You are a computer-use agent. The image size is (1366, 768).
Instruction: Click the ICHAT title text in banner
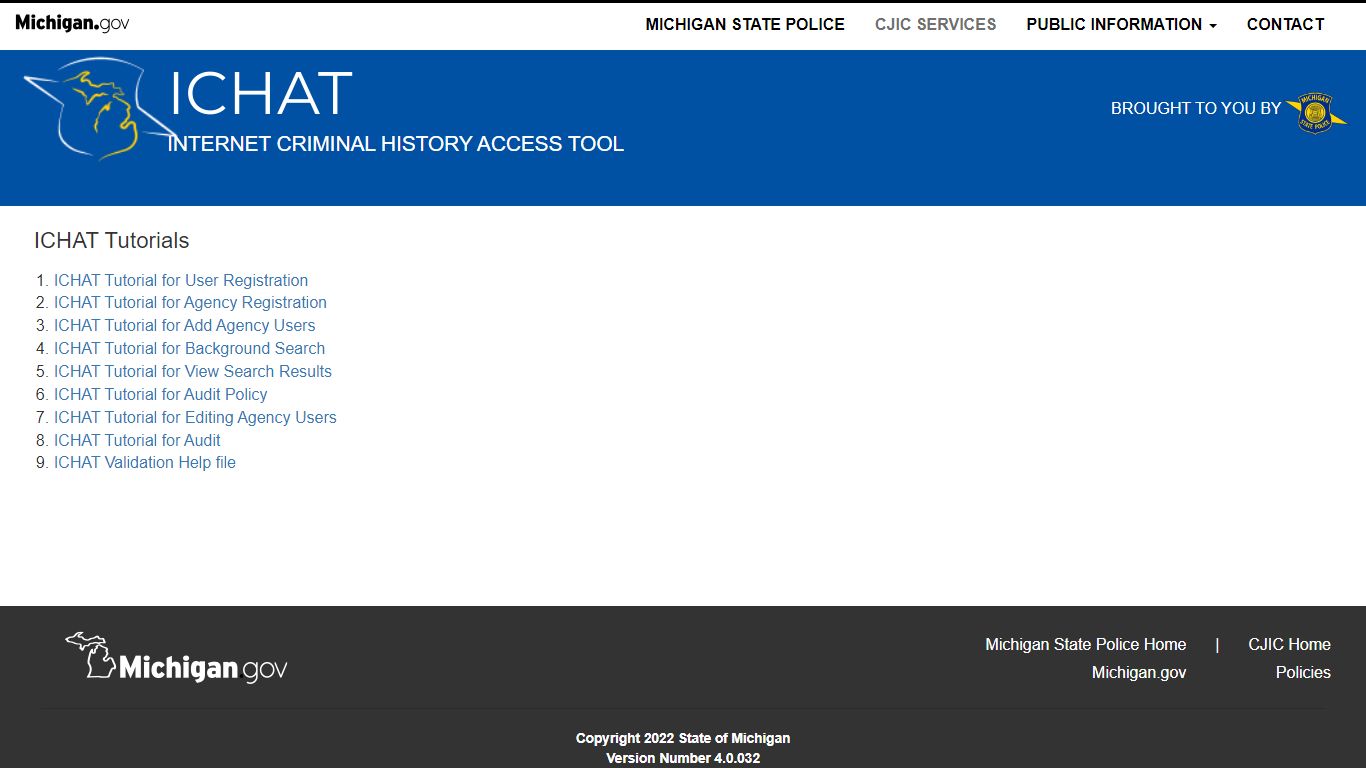click(260, 94)
